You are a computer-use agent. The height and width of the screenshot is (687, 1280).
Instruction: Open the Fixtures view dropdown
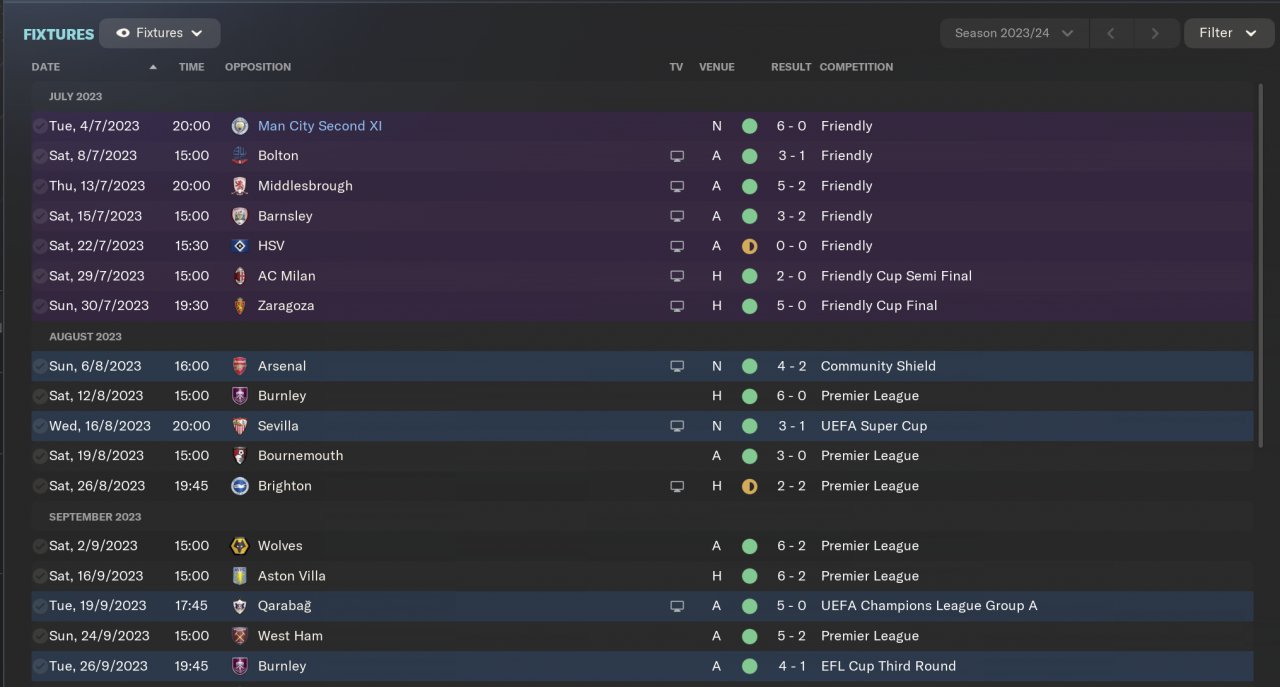(x=160, y=33)
